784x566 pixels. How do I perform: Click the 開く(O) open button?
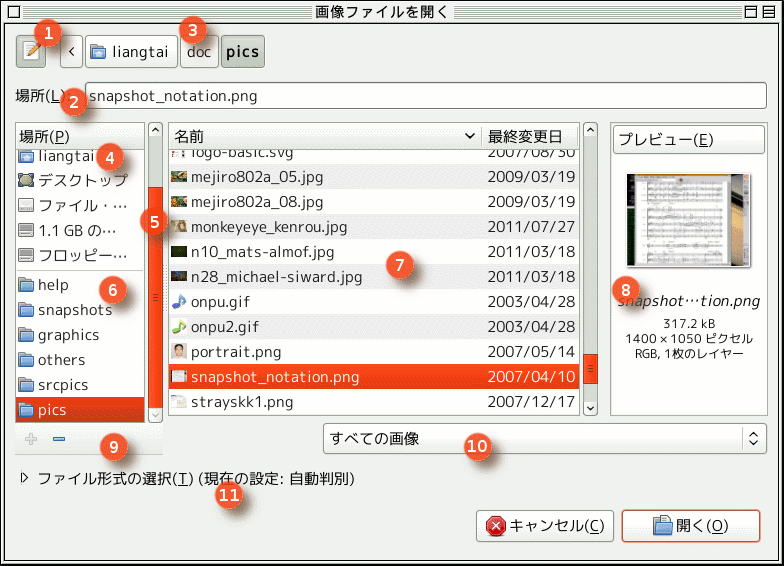[x=690, y=526]
